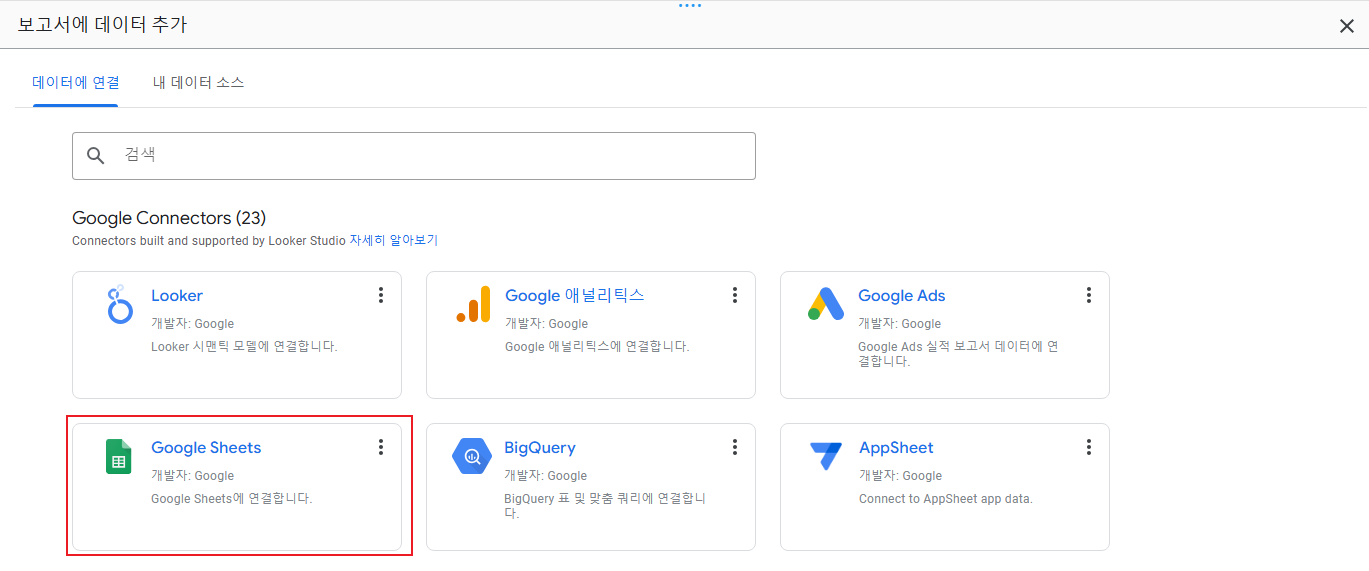Click the drag handle dots at panel top
Image resolution: width=1369 pixels, height=571 pixels.
point(690,5)
